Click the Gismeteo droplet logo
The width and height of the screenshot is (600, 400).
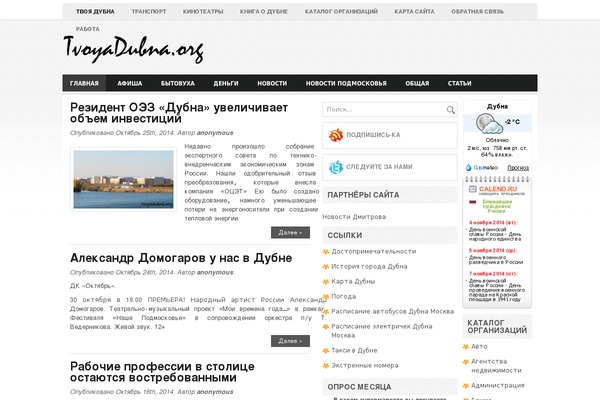click(468, 168)
